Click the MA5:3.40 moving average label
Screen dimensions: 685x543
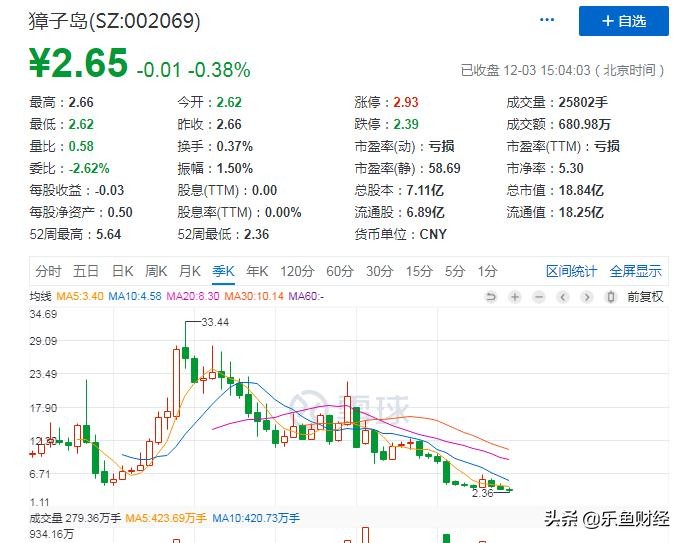[x=80, y=296]
